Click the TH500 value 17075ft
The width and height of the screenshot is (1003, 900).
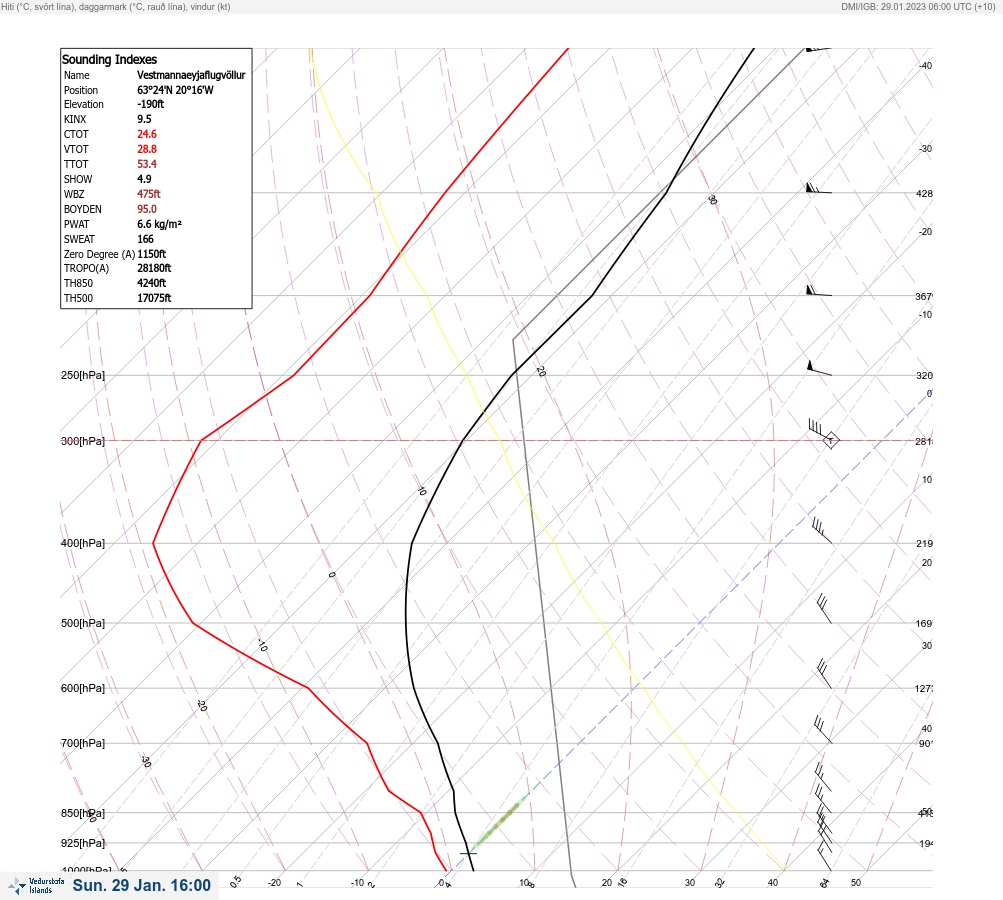click(x=154, y=298)
